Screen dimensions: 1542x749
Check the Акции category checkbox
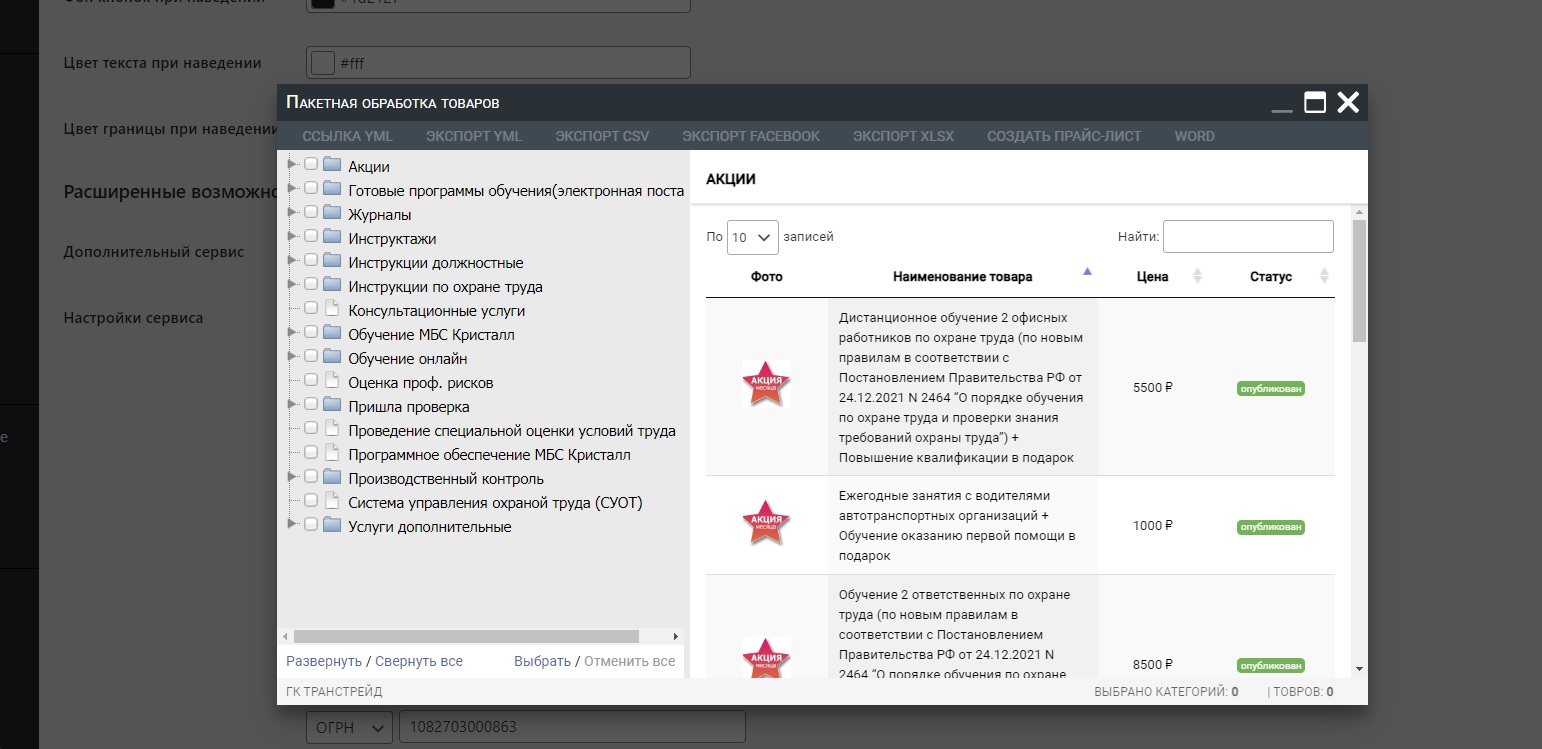tap(311, 164)
